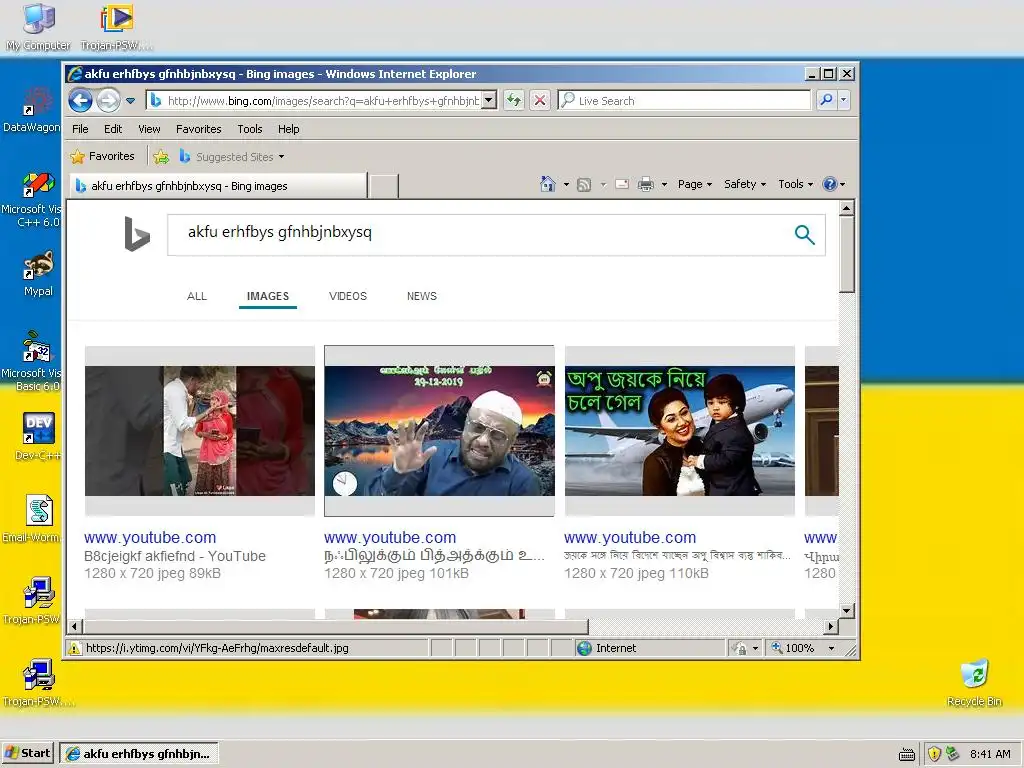Screen dimensions: 1024x768
Task: Open the B8cjeigkf akfiefnd thumbnail image
Action: (200, 431)
